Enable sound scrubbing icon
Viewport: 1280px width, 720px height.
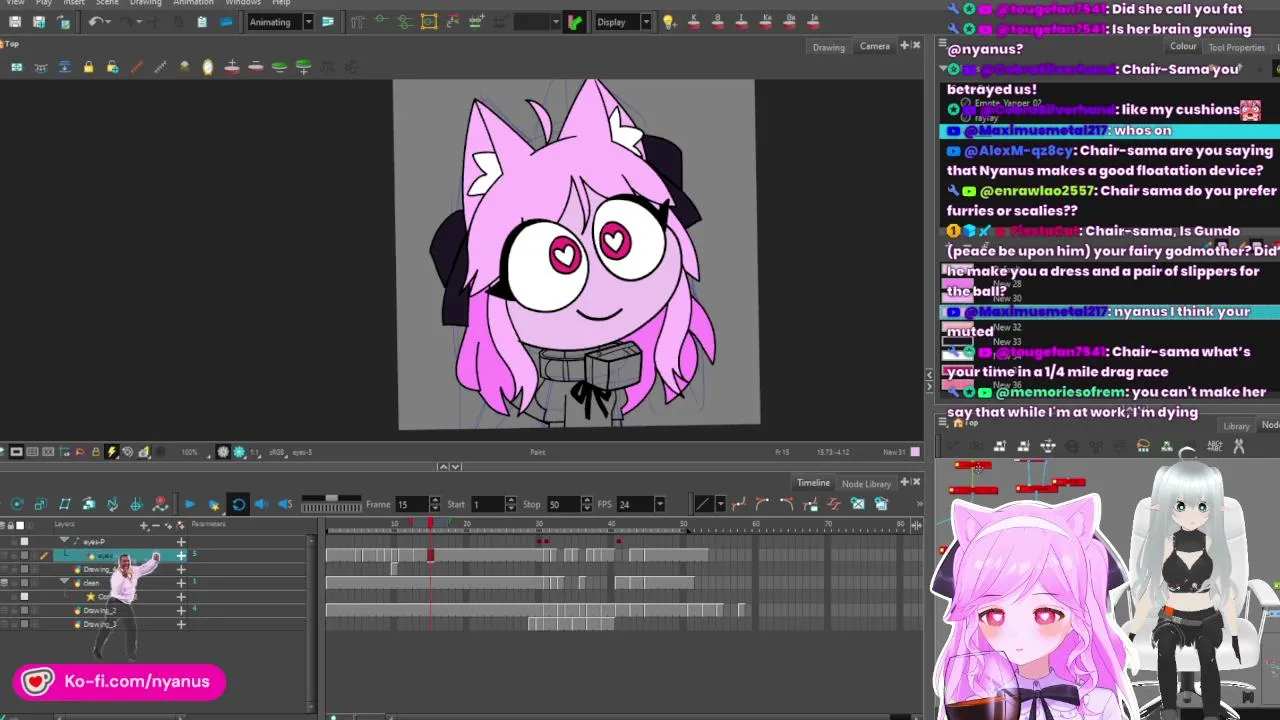285,504
